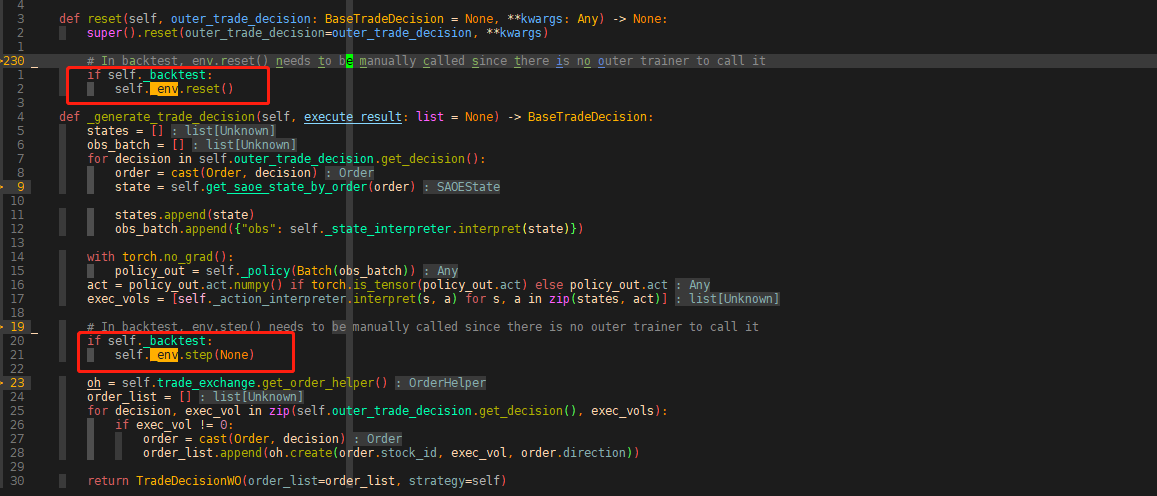Click the ': OrderHelper' inlay type hint
1157x496 pixels.
click(441, 383)
